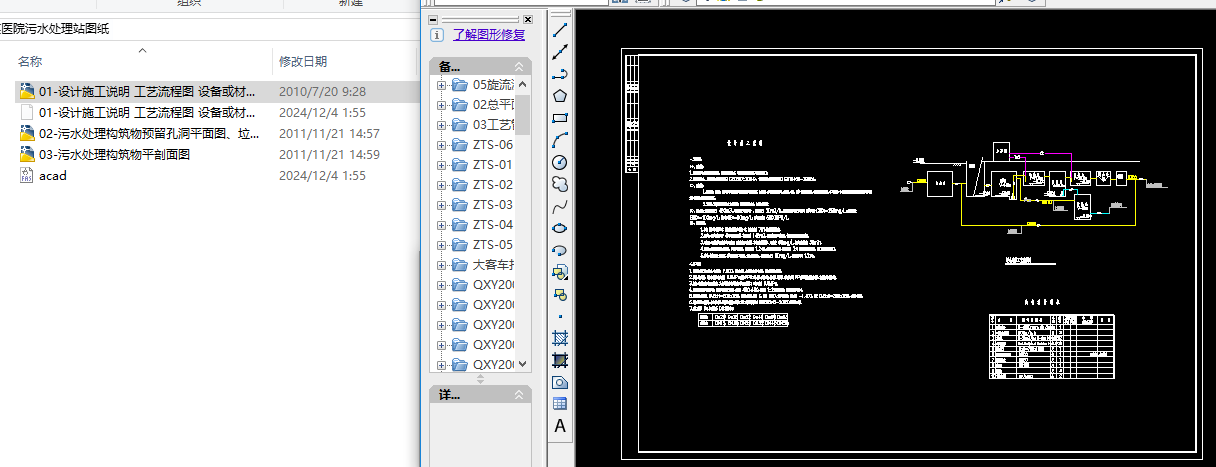Click the 医院污水处理站图纸 folder path text
This screenshot has height=467, width=1216.
point(55,29)
